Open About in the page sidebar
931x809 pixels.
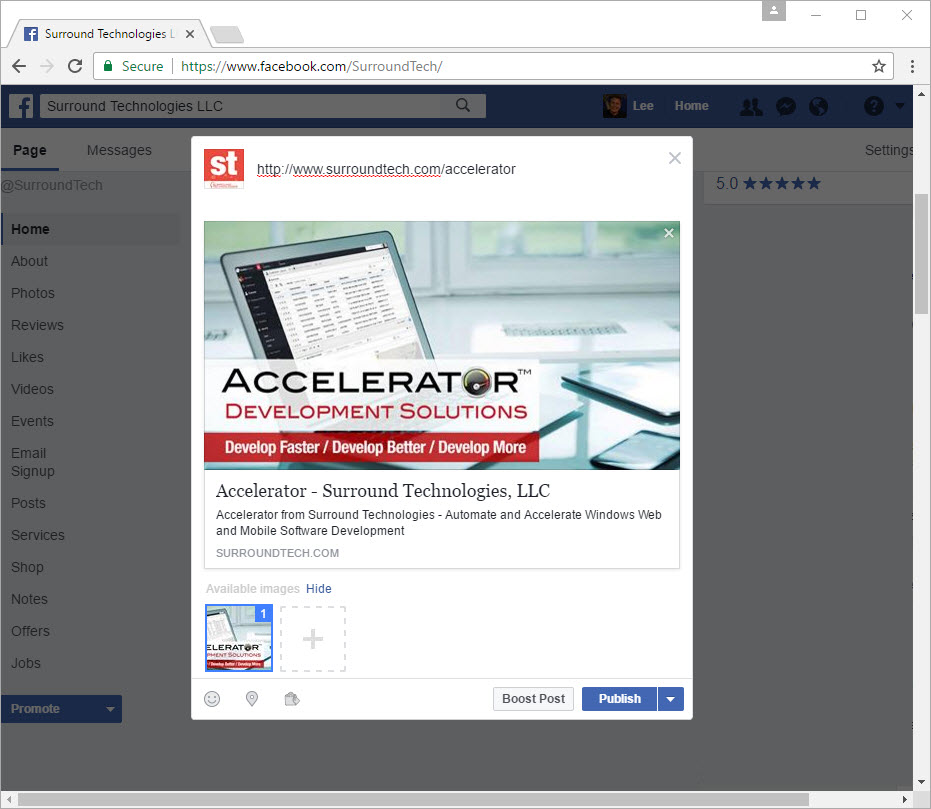(29, 261)
